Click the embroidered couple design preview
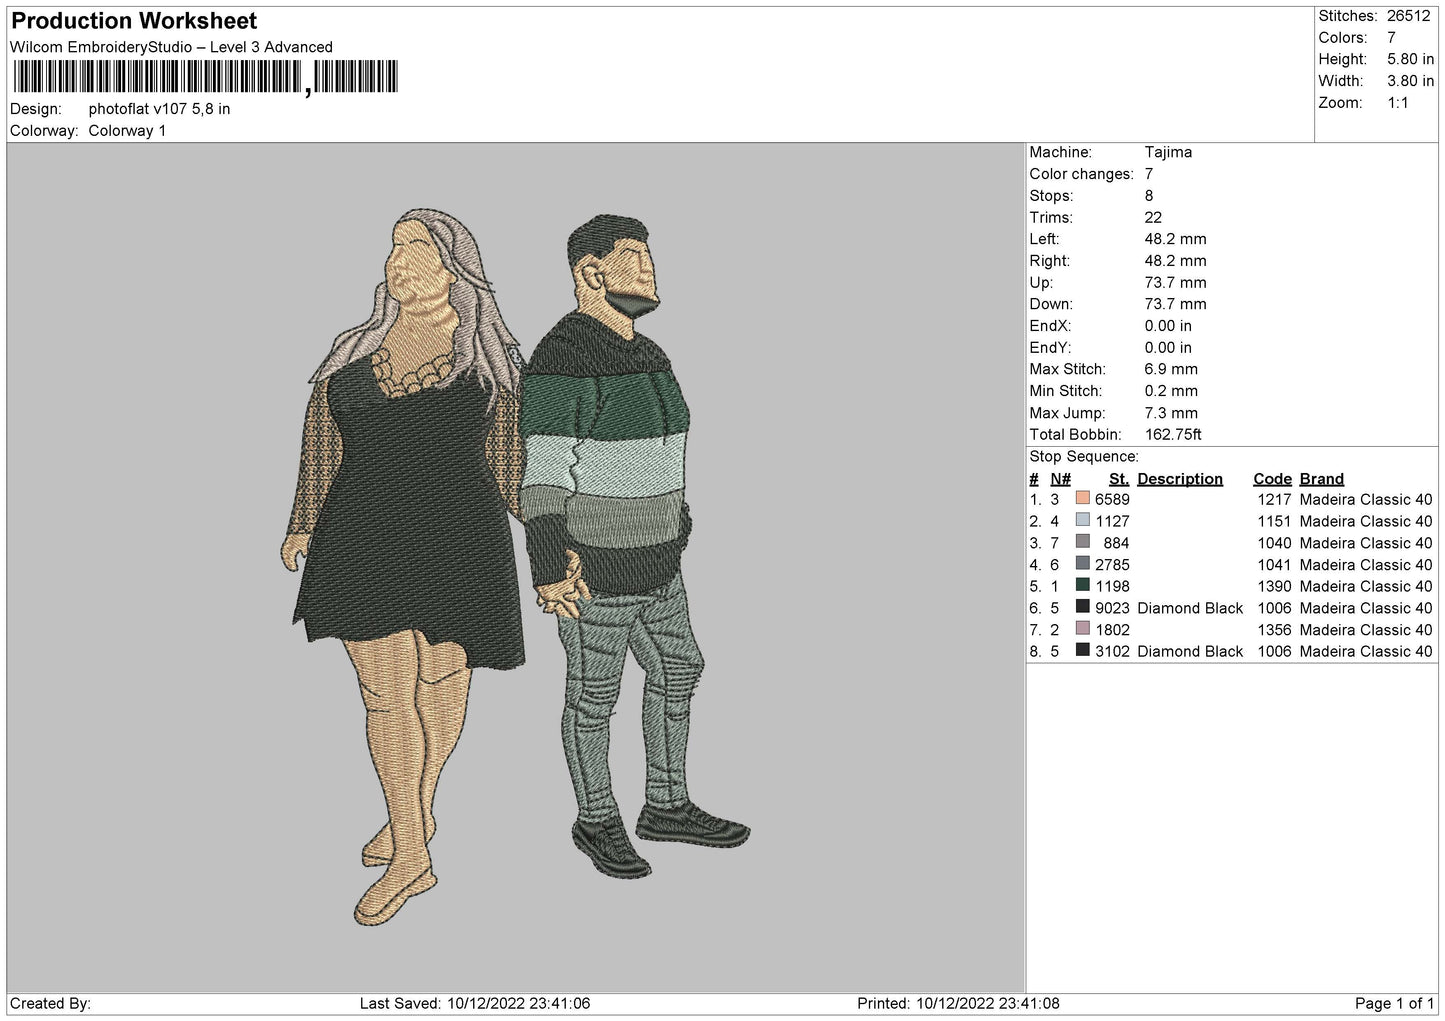 pyautogui.click(x=515, y=565)
